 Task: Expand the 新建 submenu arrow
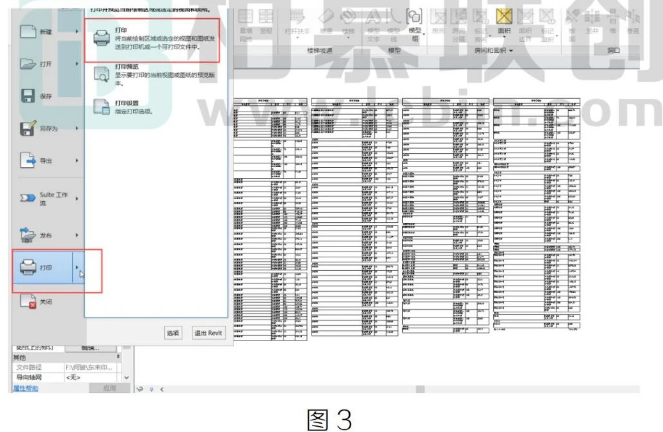tap(77, 31)
